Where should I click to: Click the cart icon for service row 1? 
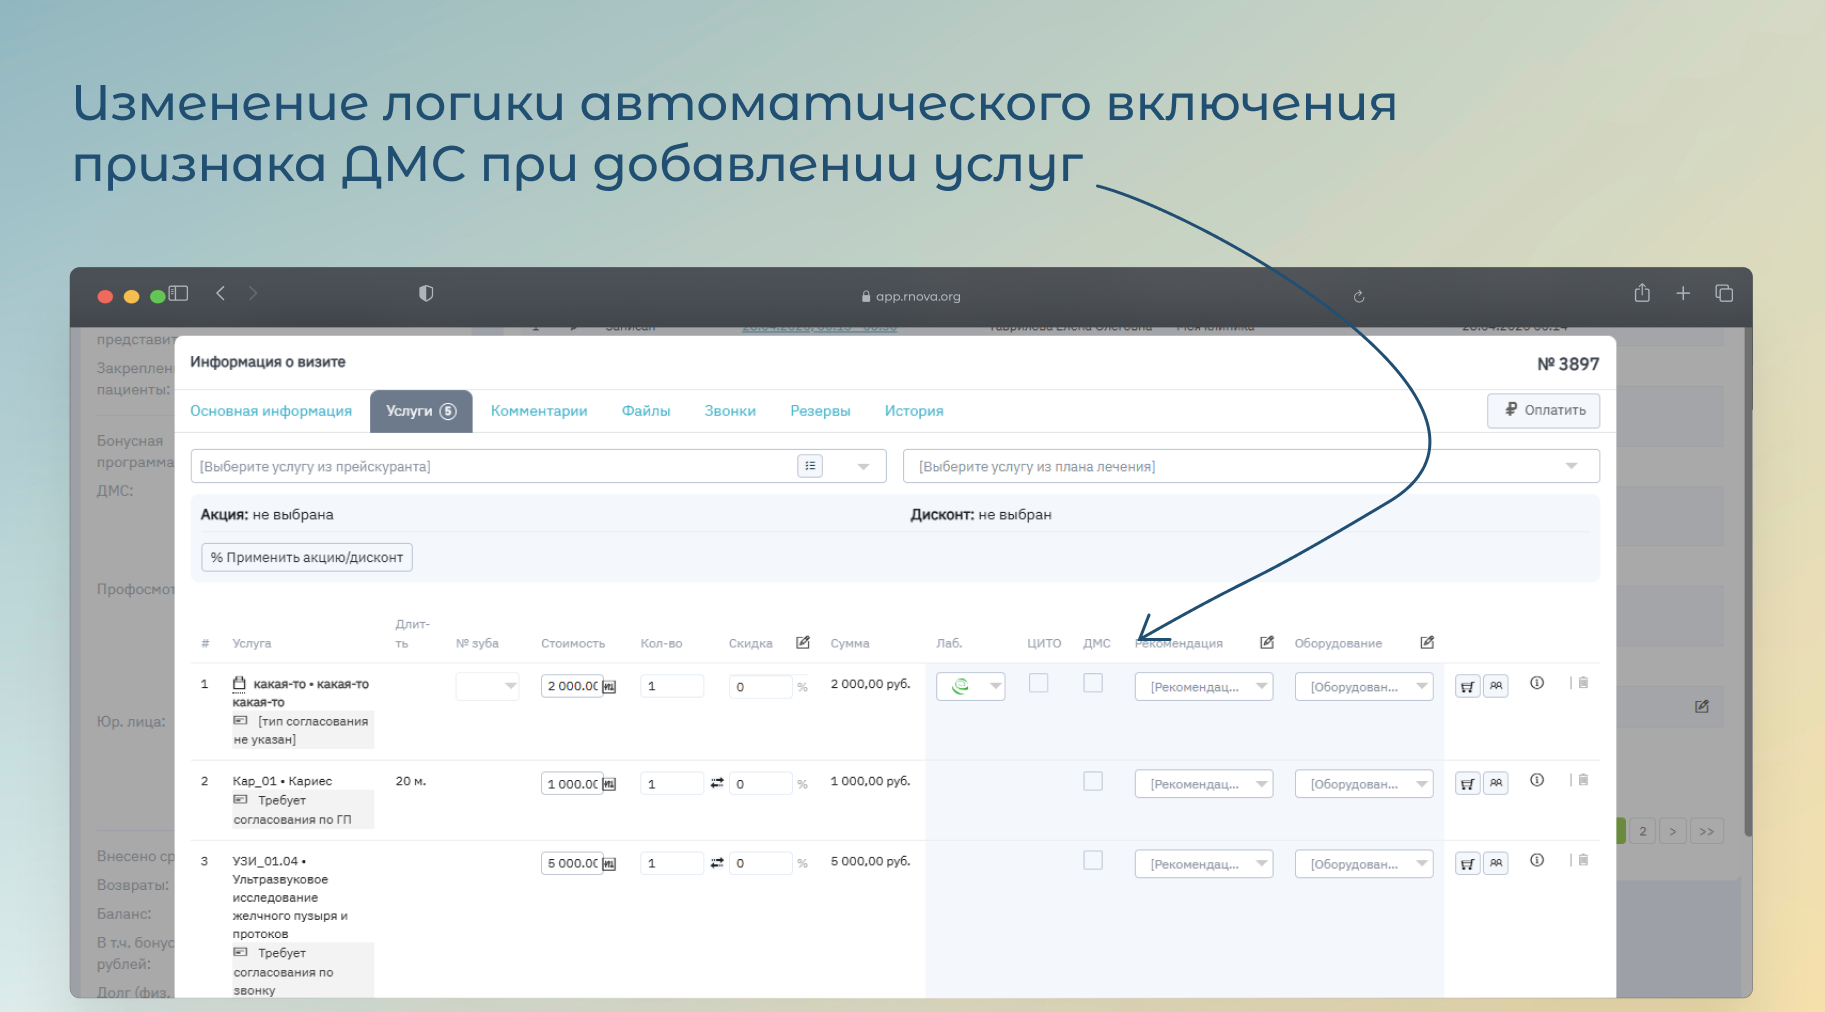coord(1467,686)
